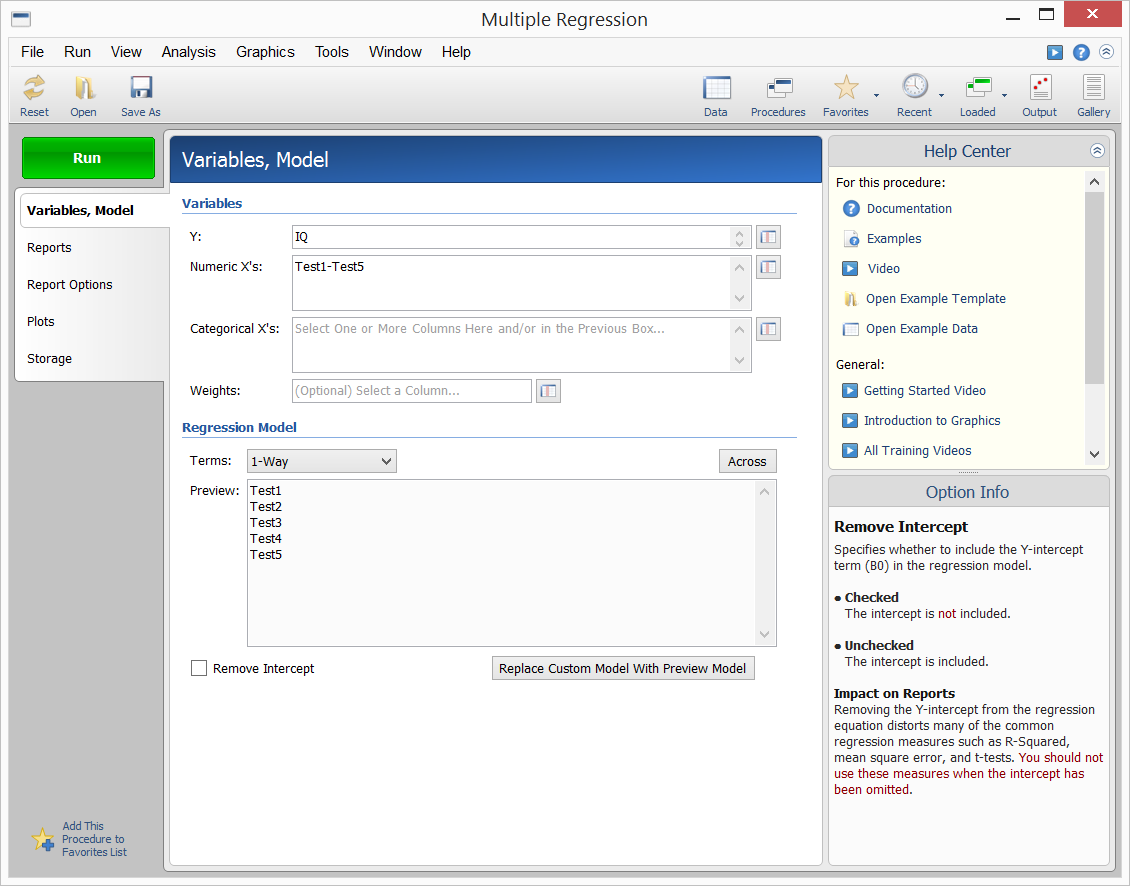Click the Open Example Template folder icon

(851, 298)
